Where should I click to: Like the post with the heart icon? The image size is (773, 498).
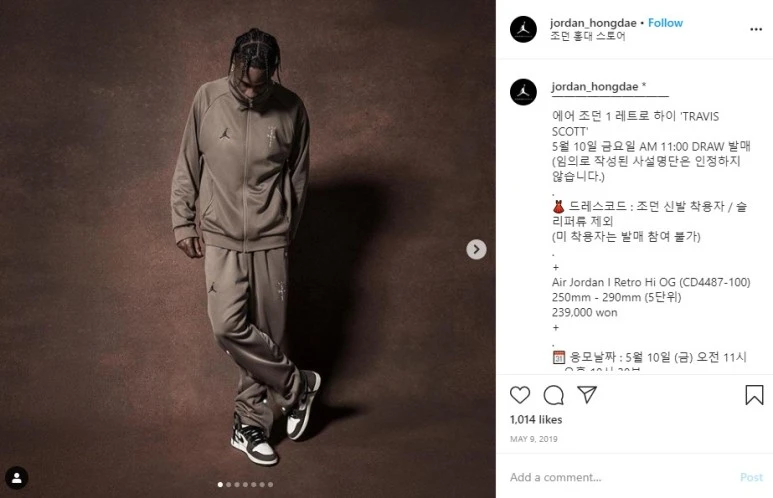pos(520,395)
